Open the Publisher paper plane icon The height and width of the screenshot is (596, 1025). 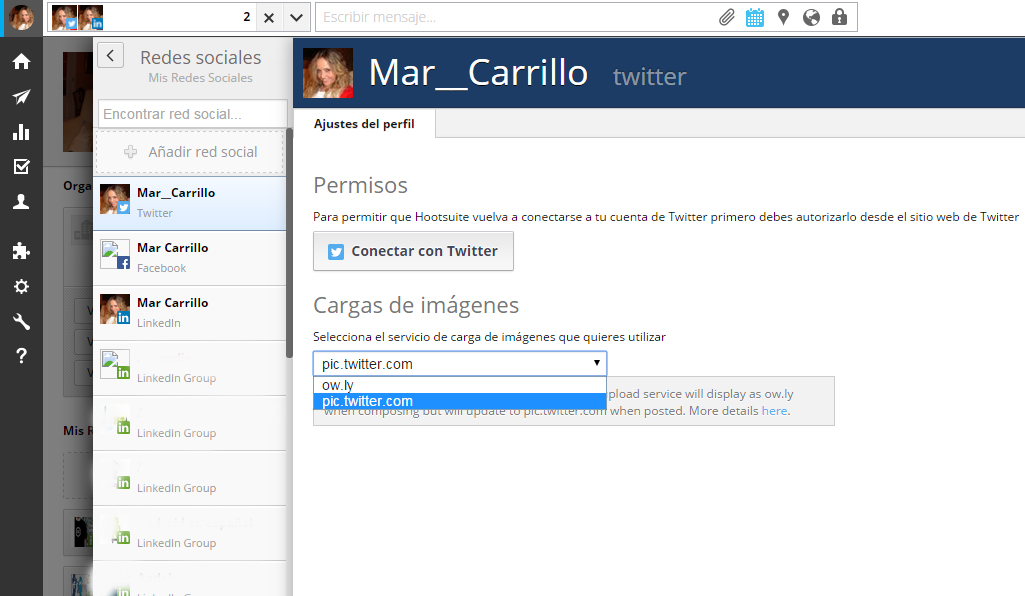(21, 97)
